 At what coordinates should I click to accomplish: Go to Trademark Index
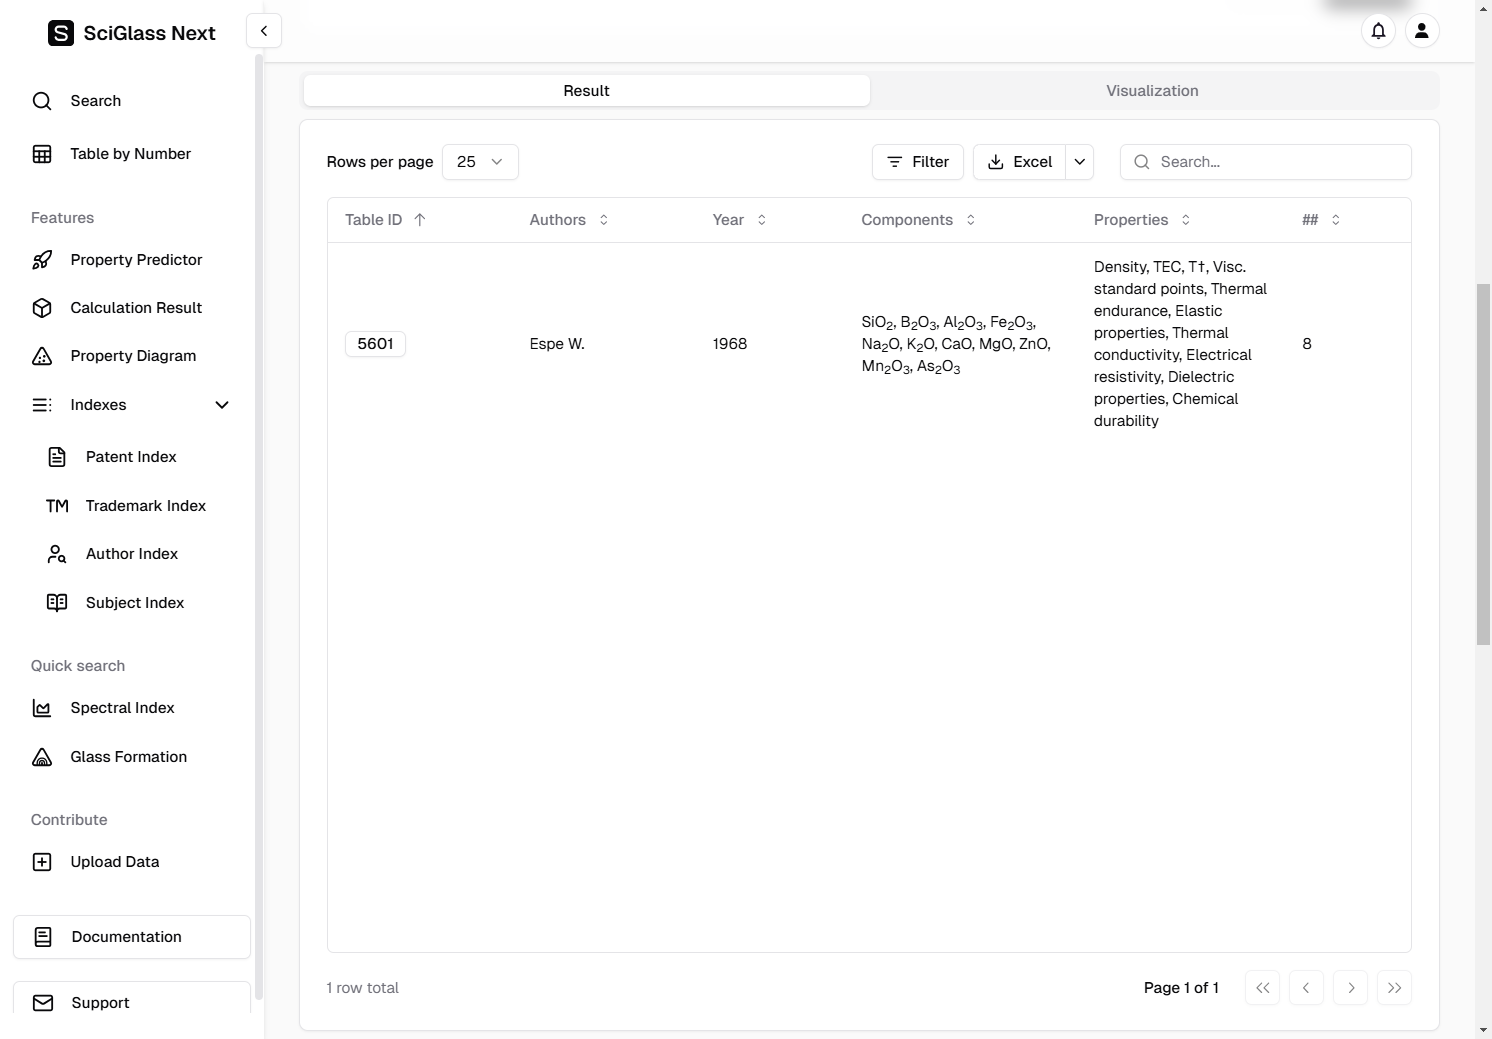point(145,506)
